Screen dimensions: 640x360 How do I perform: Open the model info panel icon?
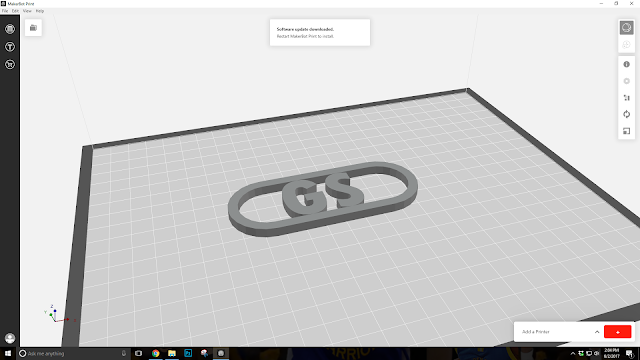click(x=627, y=64)
